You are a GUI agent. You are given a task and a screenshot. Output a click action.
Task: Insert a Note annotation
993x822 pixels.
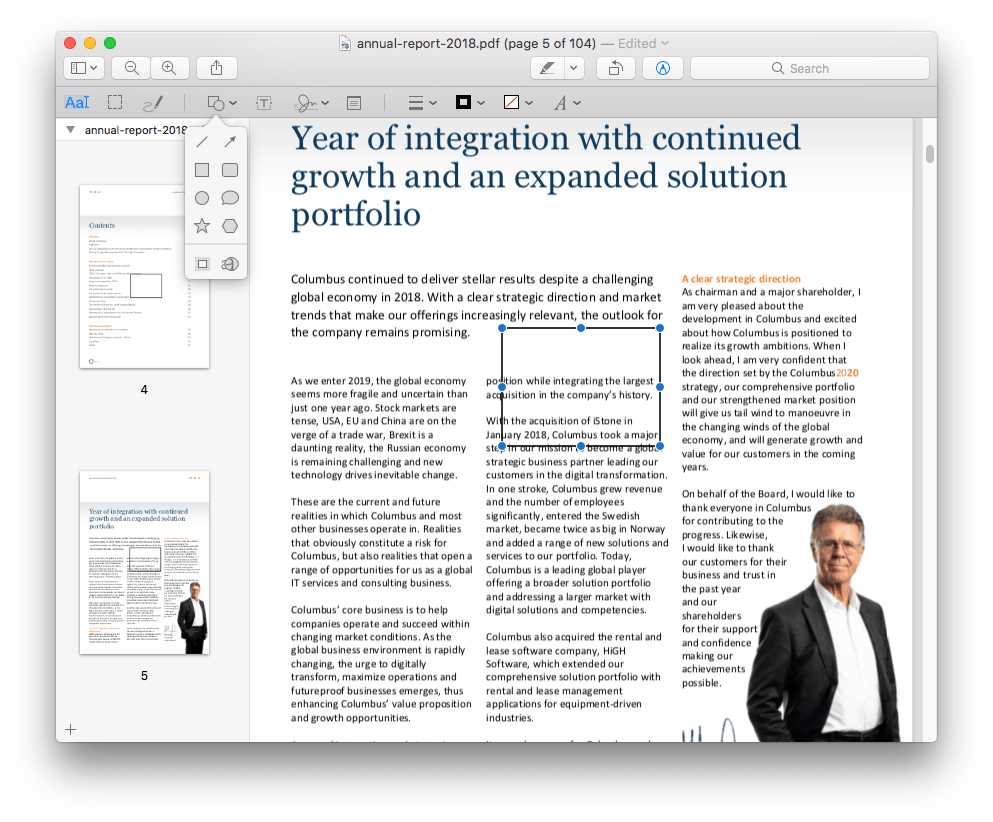(x=353, y=102)
